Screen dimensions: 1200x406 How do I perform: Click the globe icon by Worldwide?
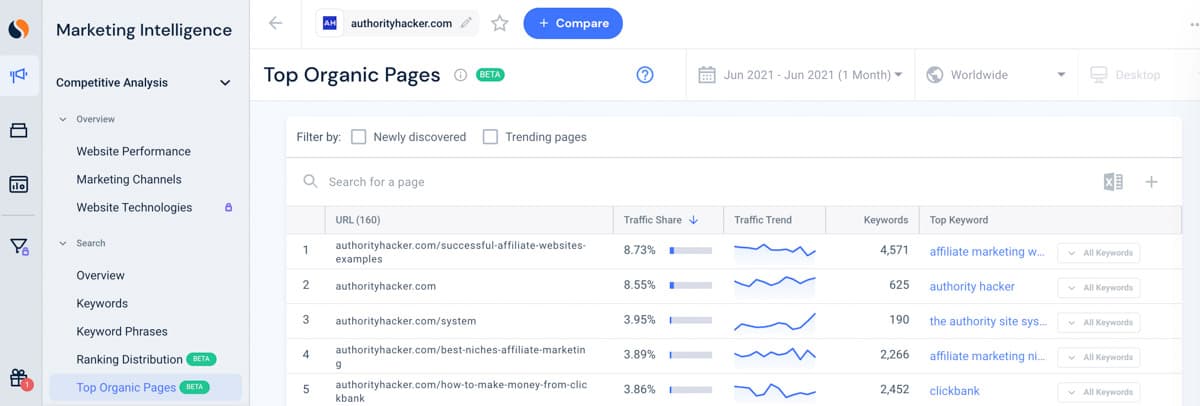click(935, 75)
